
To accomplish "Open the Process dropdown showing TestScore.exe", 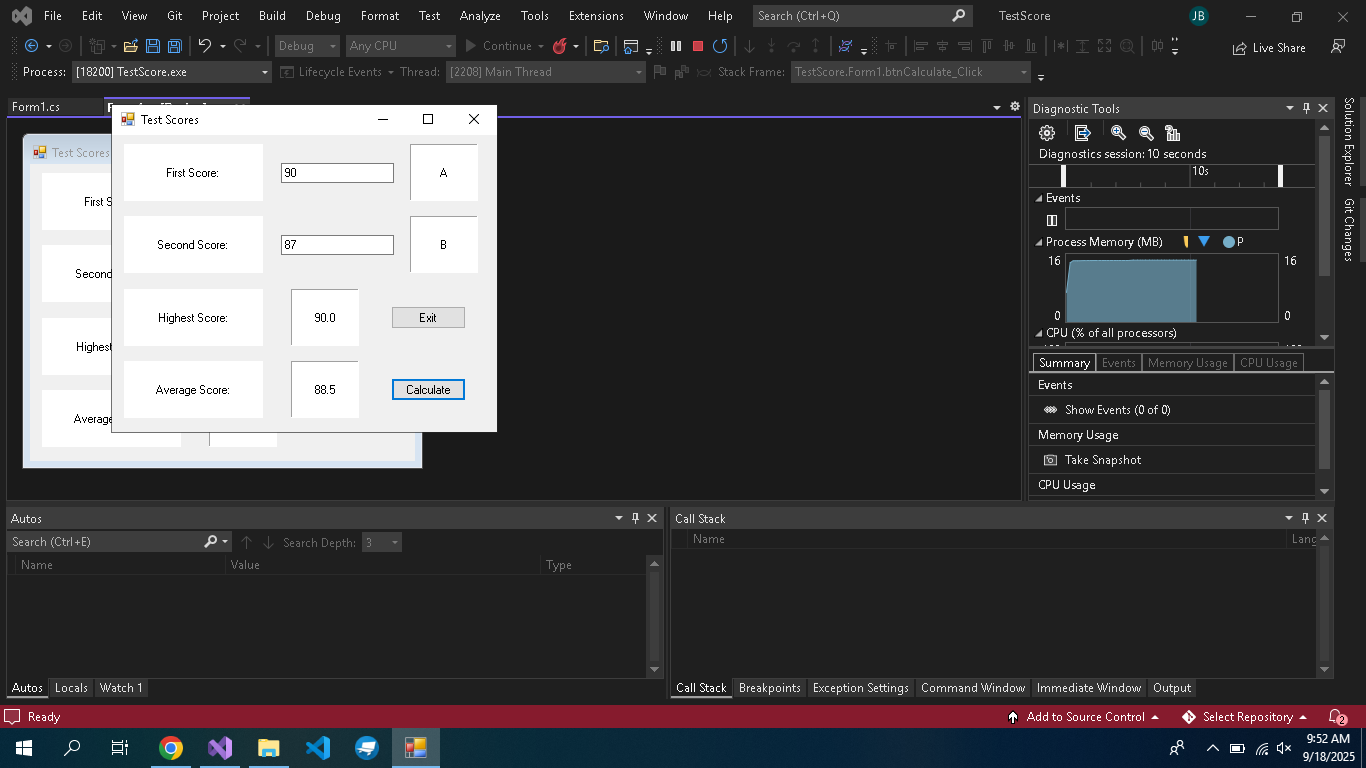I will click(x=265, y=72).
